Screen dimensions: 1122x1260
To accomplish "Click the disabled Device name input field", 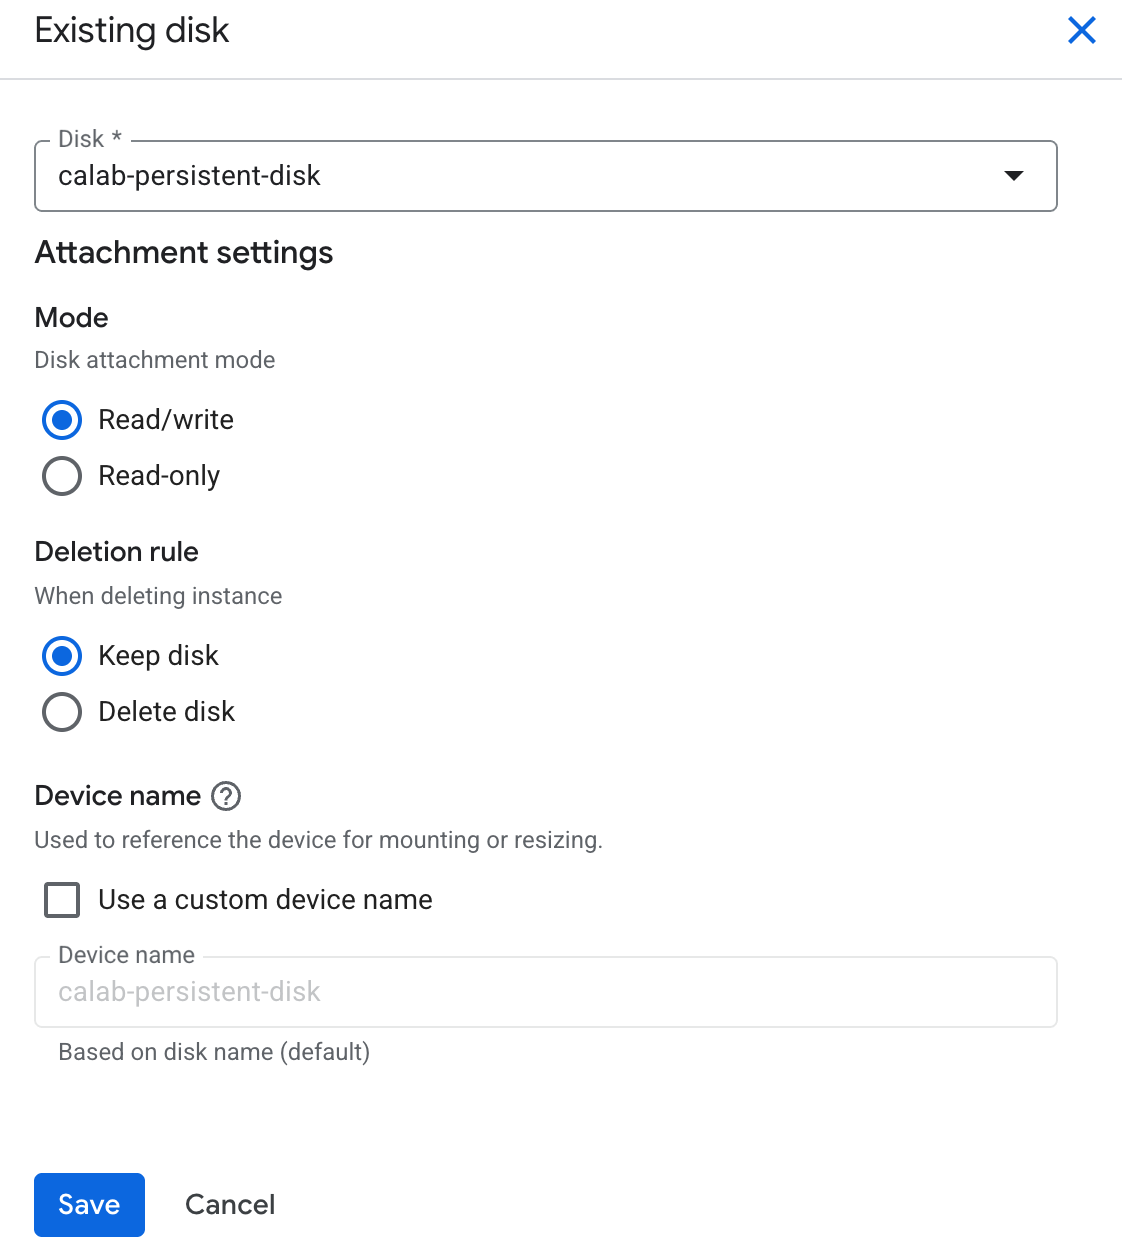I will pyautogui.click(x=546, y=992).
